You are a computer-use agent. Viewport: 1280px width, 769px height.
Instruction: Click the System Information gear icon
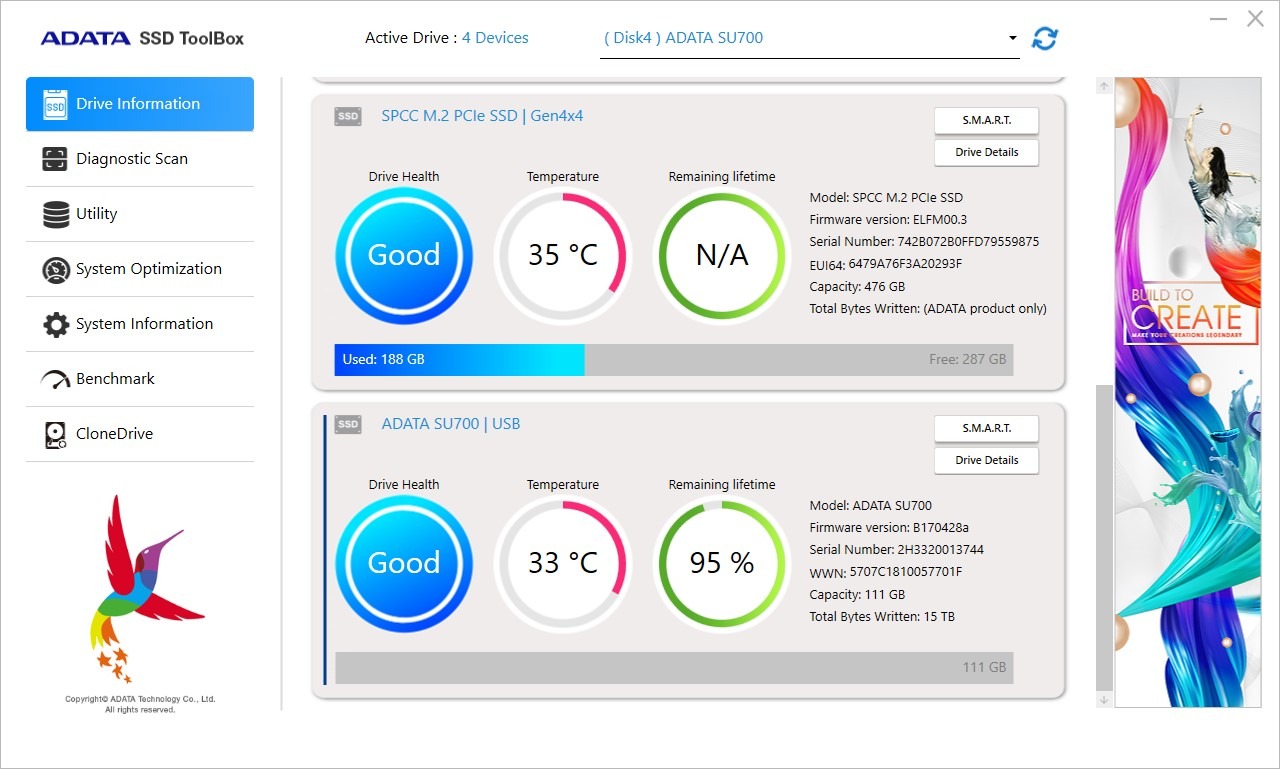tap(55, 324)
